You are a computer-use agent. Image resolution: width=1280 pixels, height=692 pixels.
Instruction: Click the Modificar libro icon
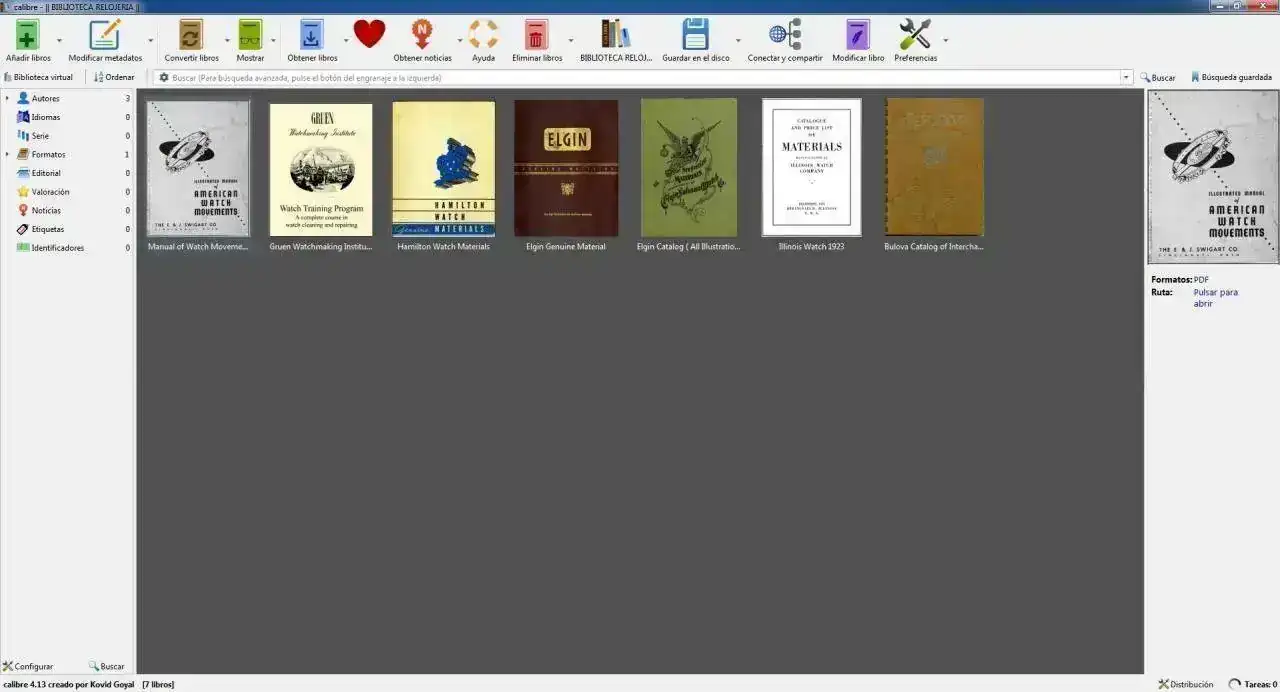coord(858,35)
